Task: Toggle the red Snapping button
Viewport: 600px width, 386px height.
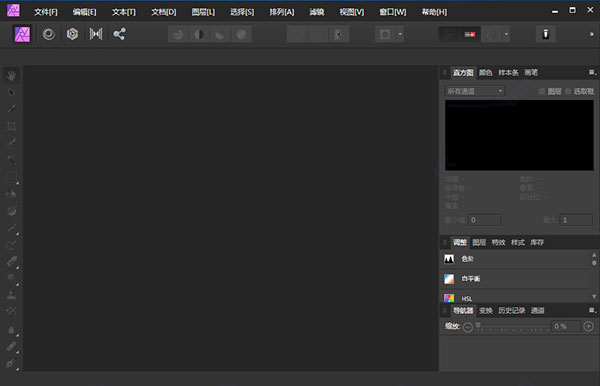Action: coord(470,34)
